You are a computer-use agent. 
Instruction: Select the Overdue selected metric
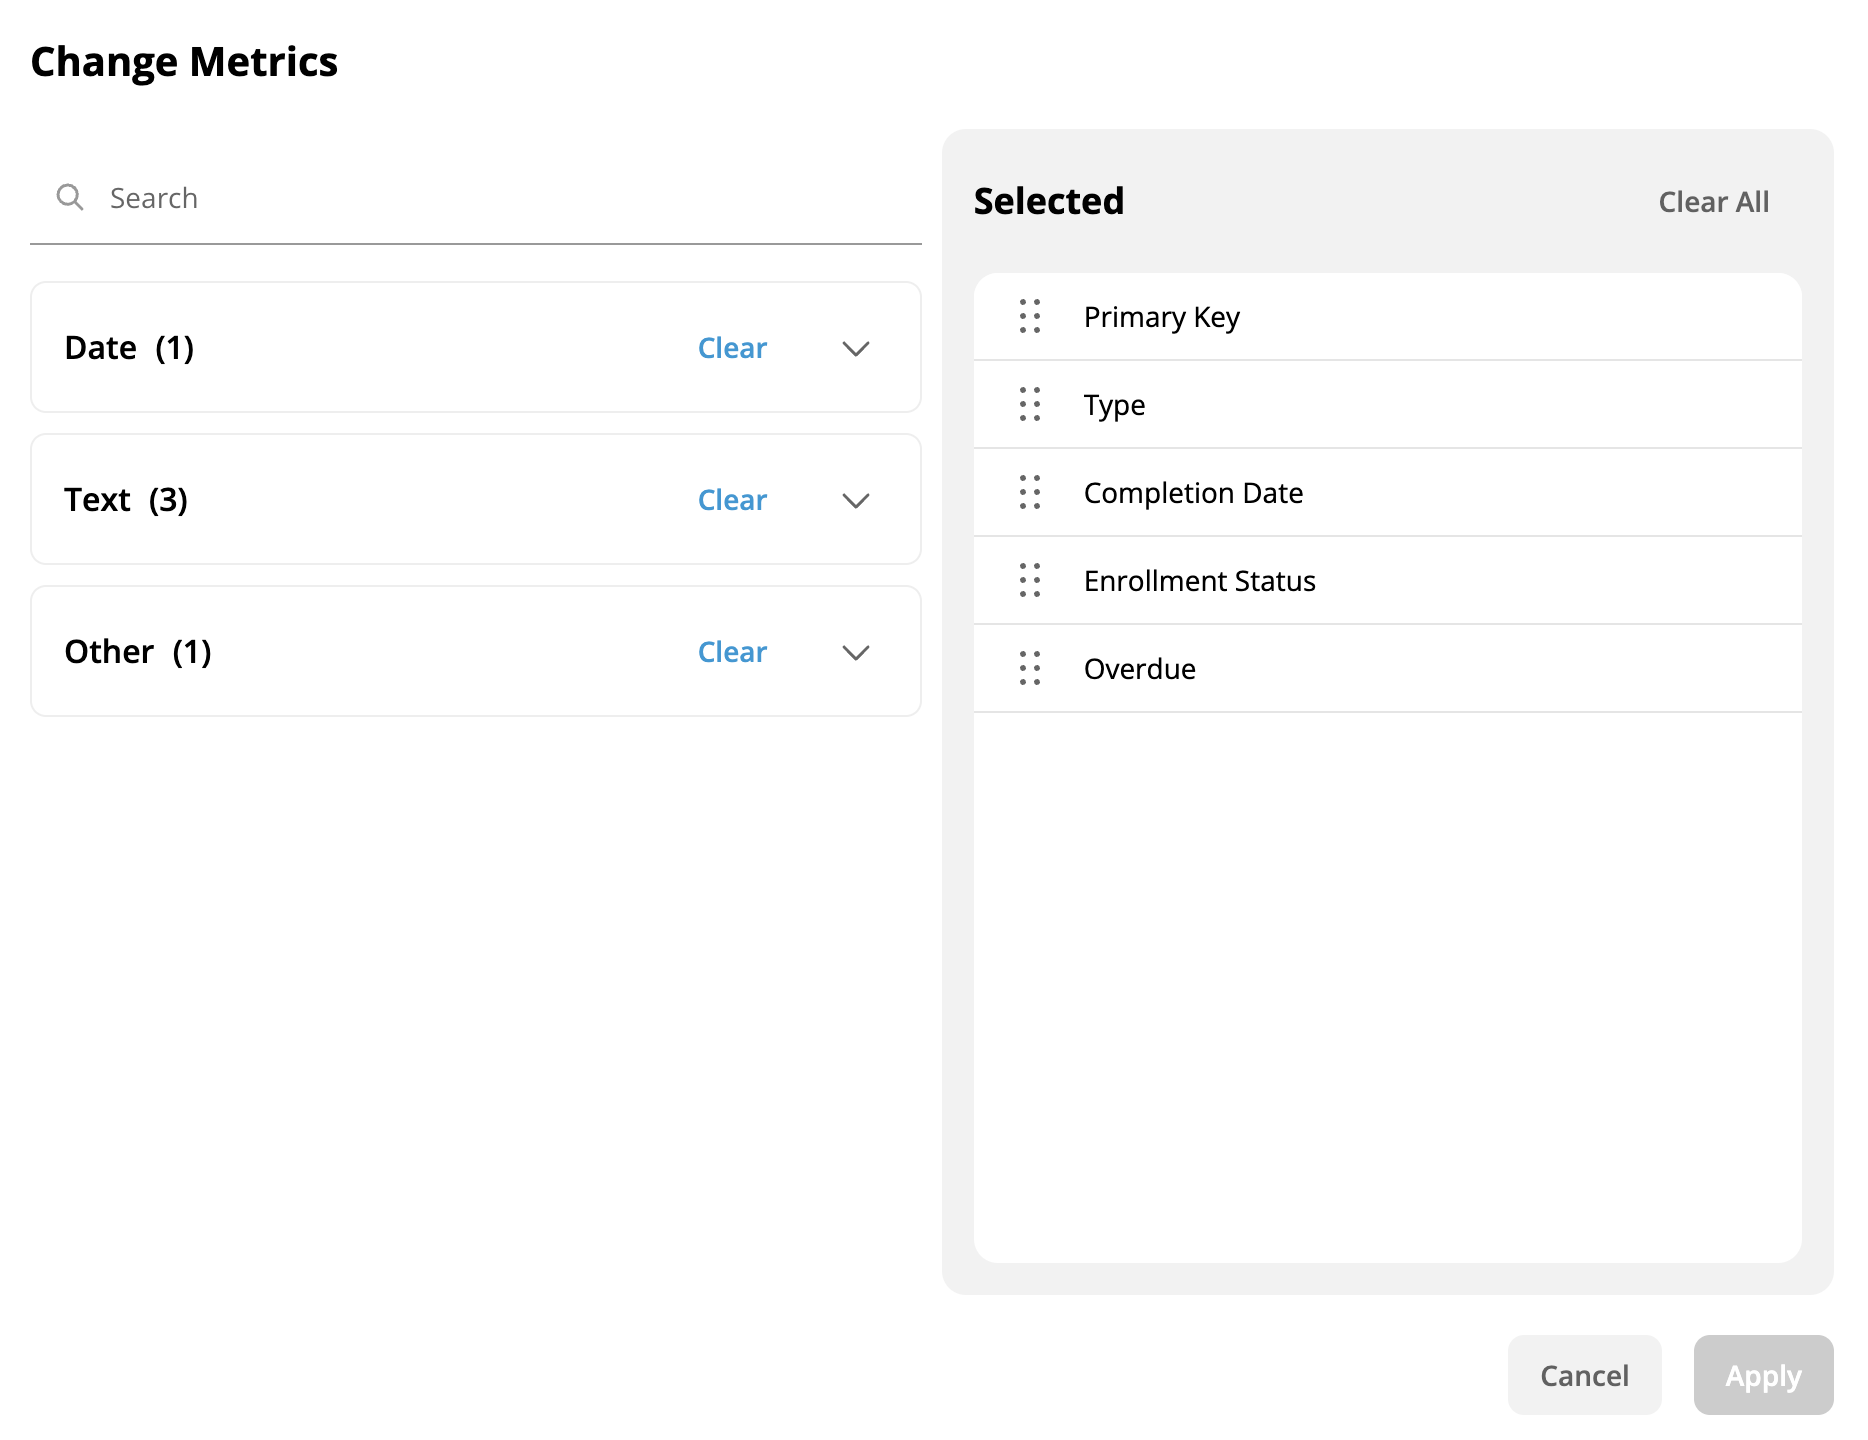coord(1139,669)
